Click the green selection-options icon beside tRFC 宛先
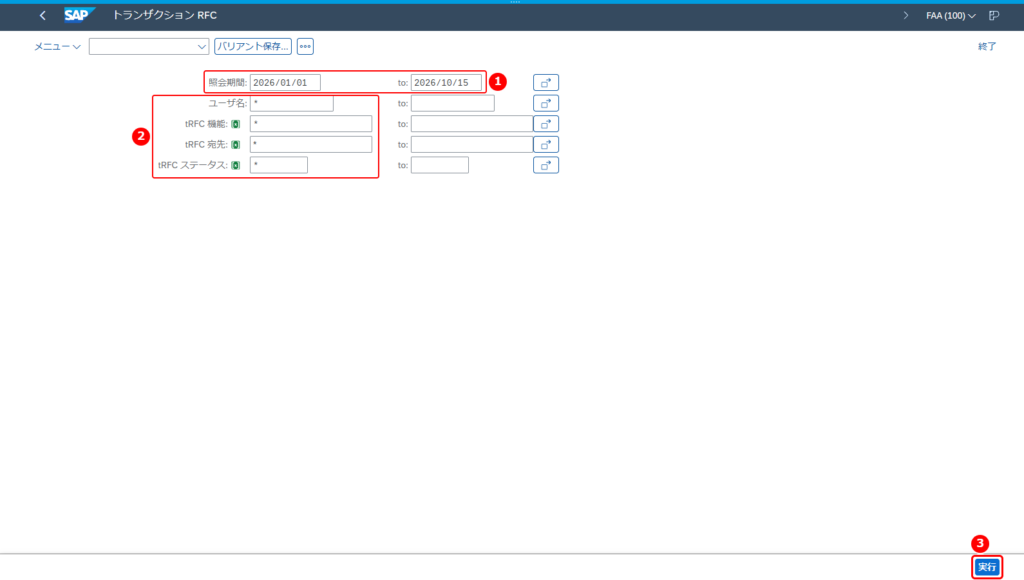The width and height of the screenshot is (1024, 580). pos(236,144)
